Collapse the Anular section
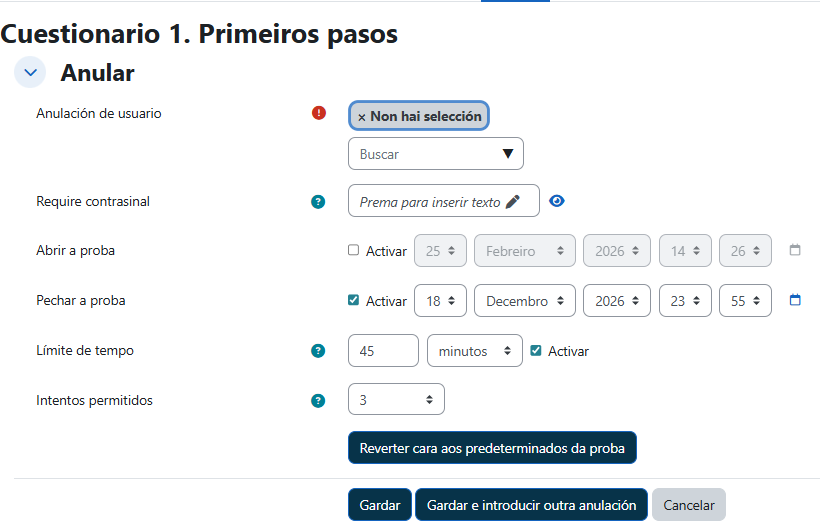This screenshot has width=820, height=530. pos(30,72)
